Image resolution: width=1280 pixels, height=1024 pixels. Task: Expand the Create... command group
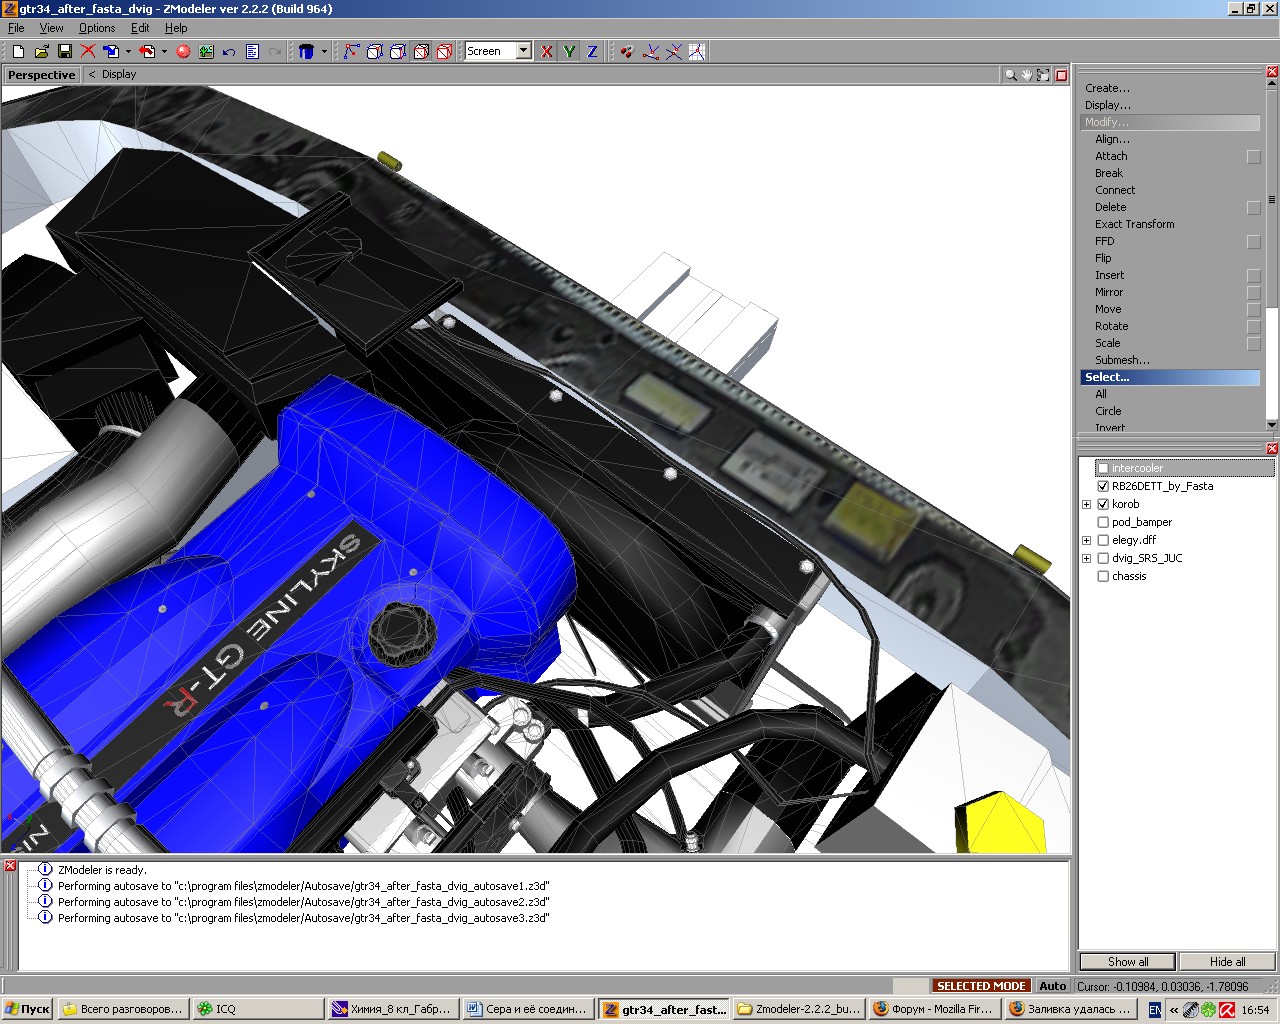1107,88
